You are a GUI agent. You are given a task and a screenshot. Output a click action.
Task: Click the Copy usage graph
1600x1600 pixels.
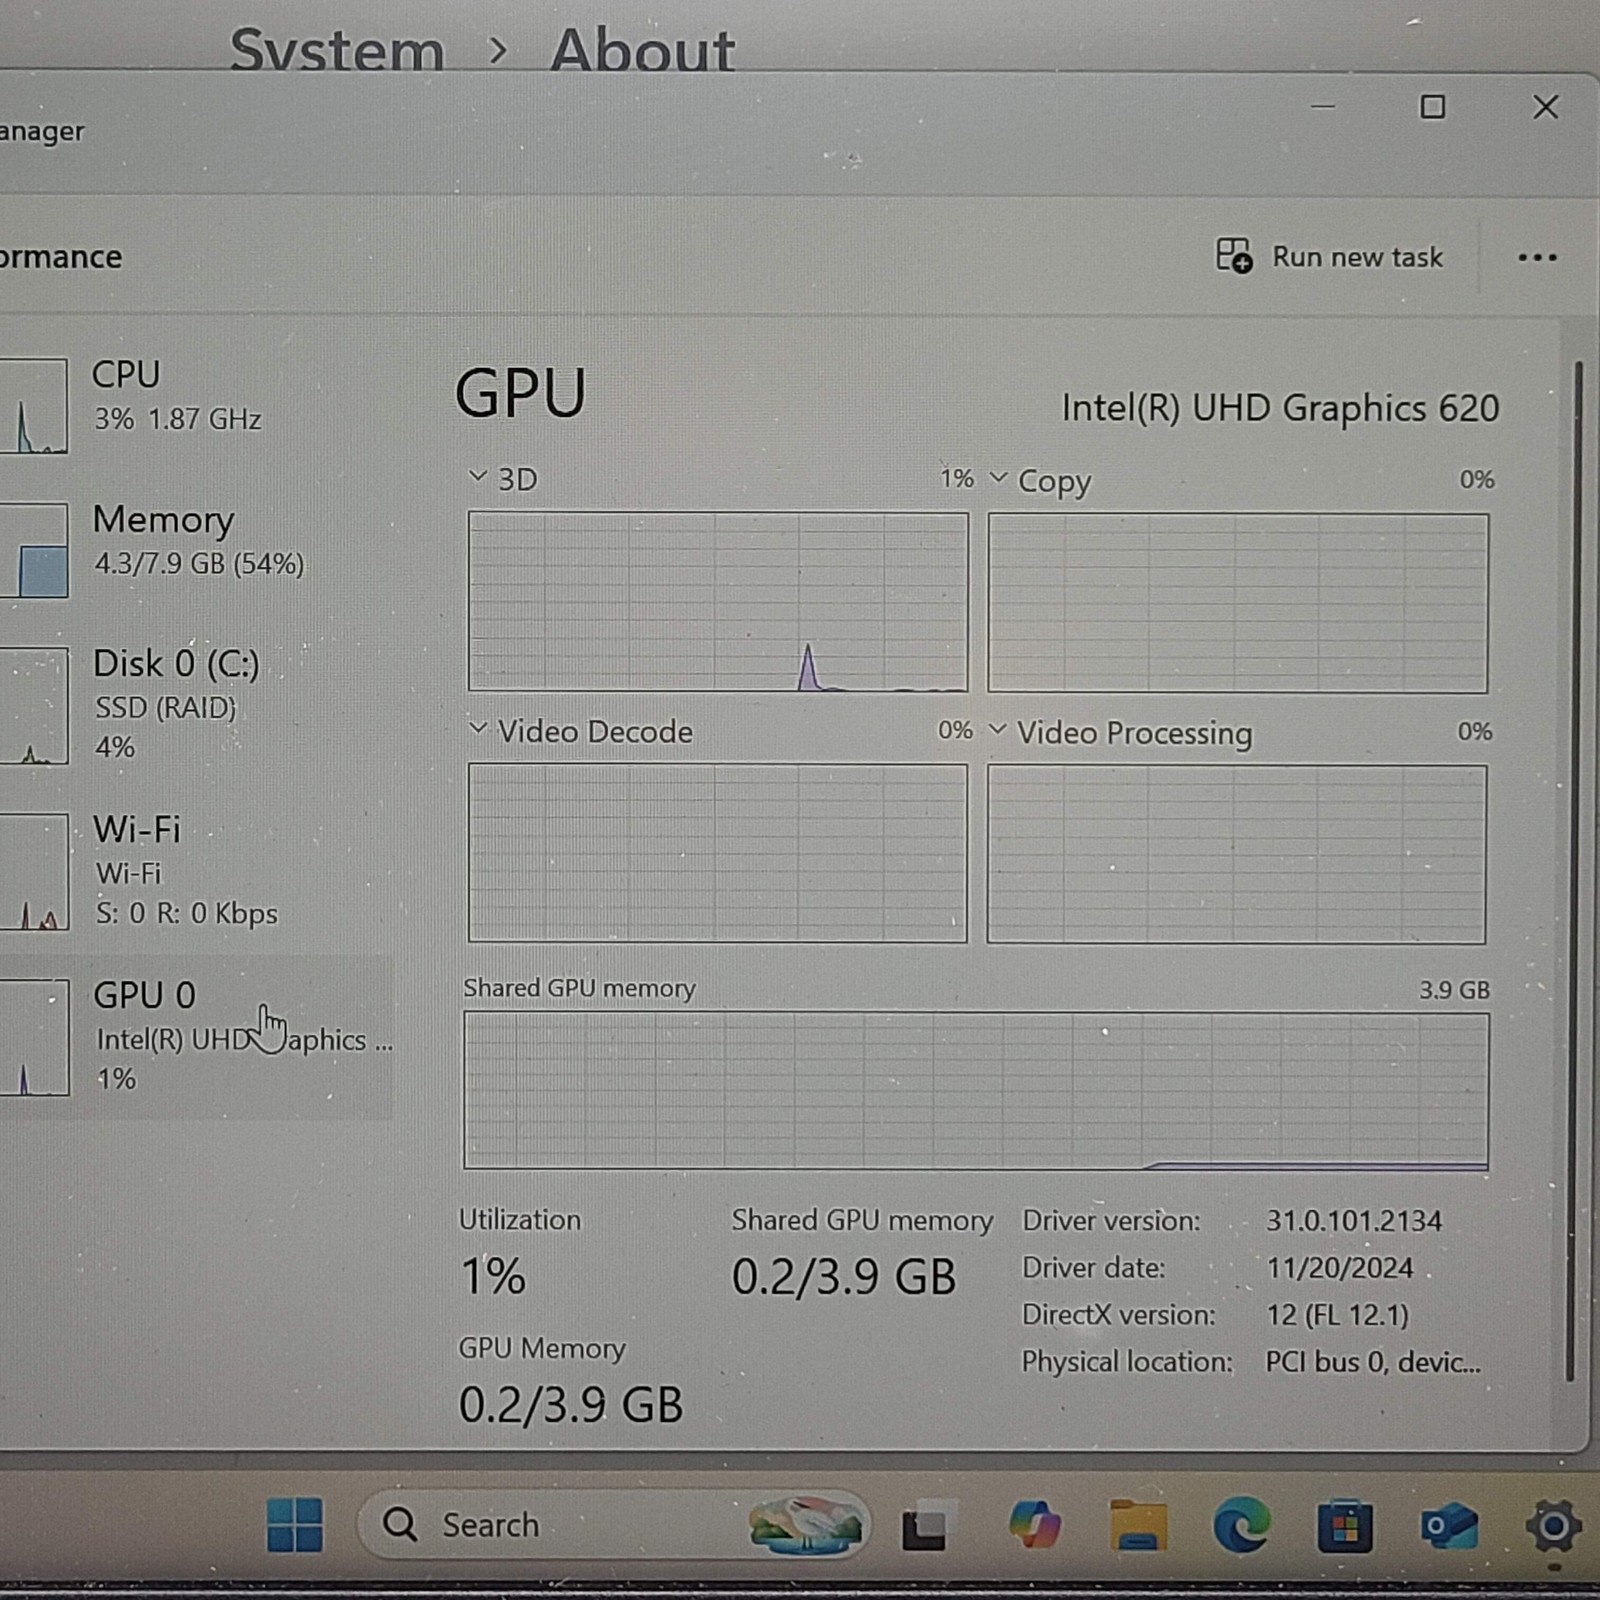[1238, 603]
